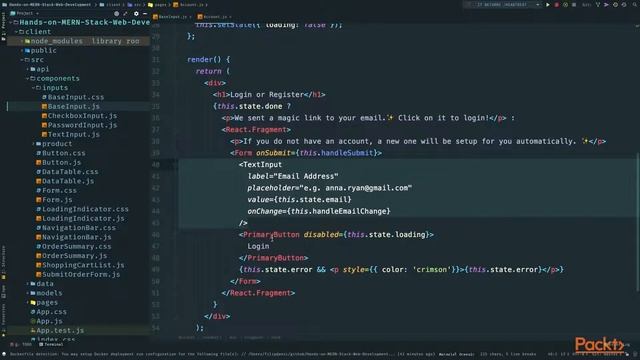Open OrderSummary.js file
Screen dimensions: 640x360
[x=71, y=256]
